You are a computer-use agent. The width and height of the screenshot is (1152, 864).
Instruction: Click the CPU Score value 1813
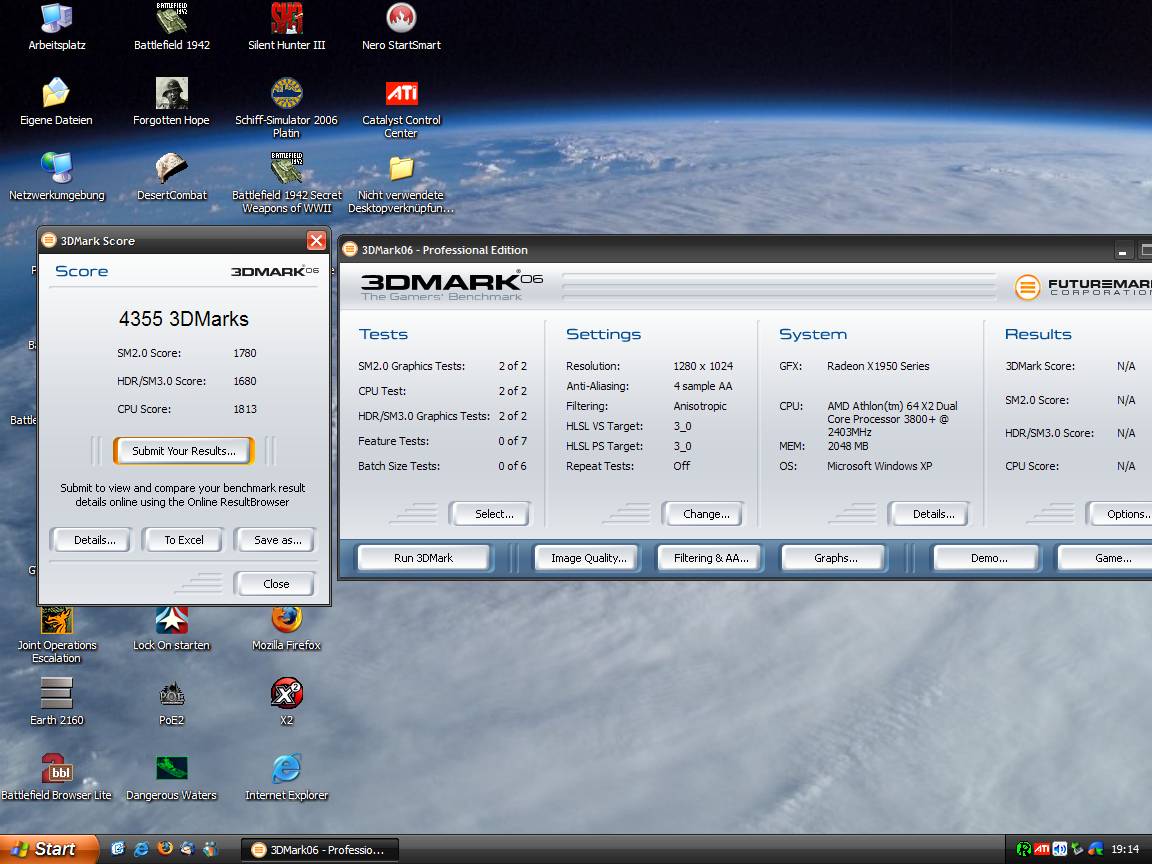[245, 409]
